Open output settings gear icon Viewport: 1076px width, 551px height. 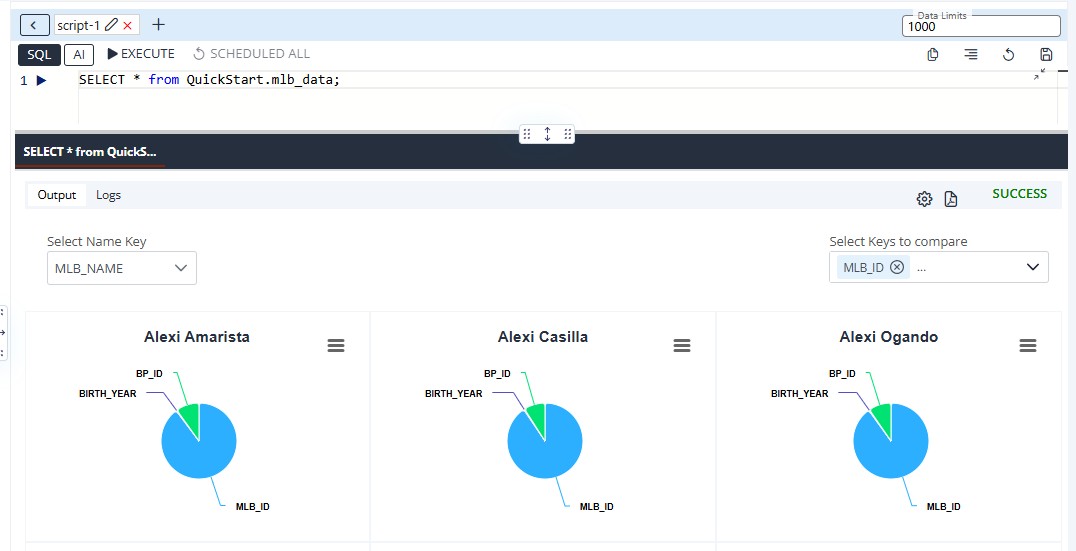[924, 199]
